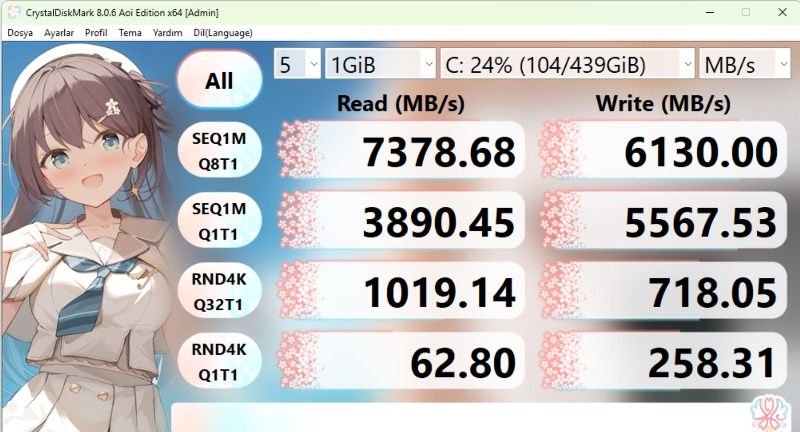Image resolution: width=800 pixels, height=432 pixels.
Task: Click the 3890.45 SEQ1M Q1T1 read result
Action: pos(401,221)
